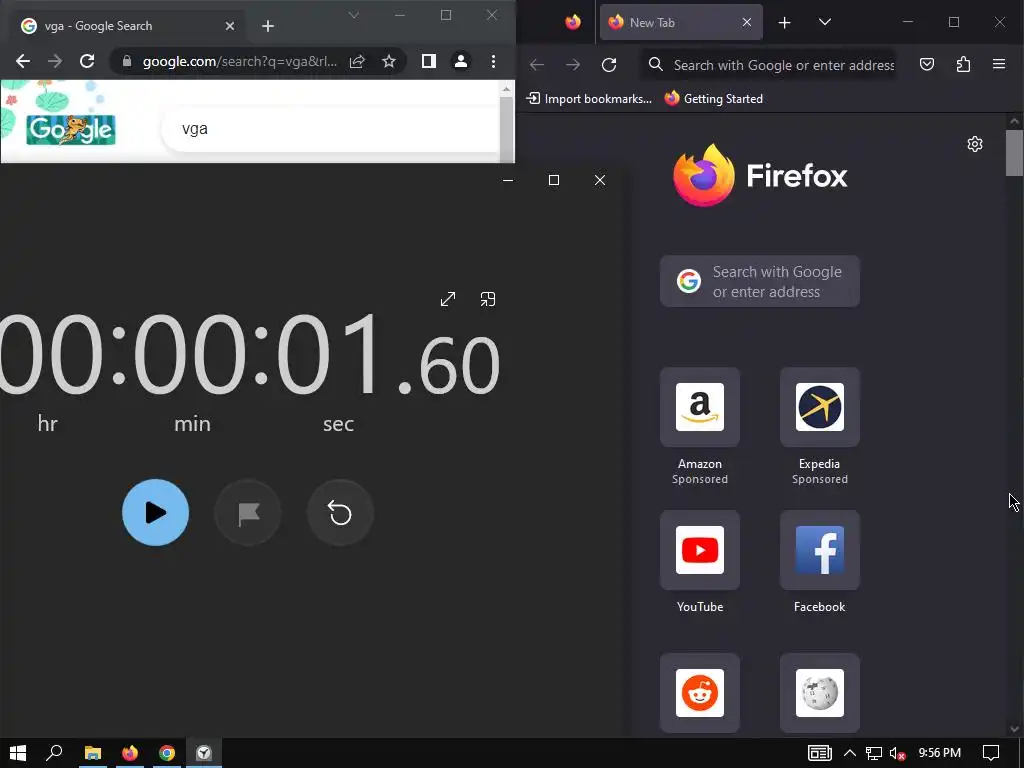The image size is (1024, 768).
Task: Open Firefox from the taskbar
Action: click(130, 753)
